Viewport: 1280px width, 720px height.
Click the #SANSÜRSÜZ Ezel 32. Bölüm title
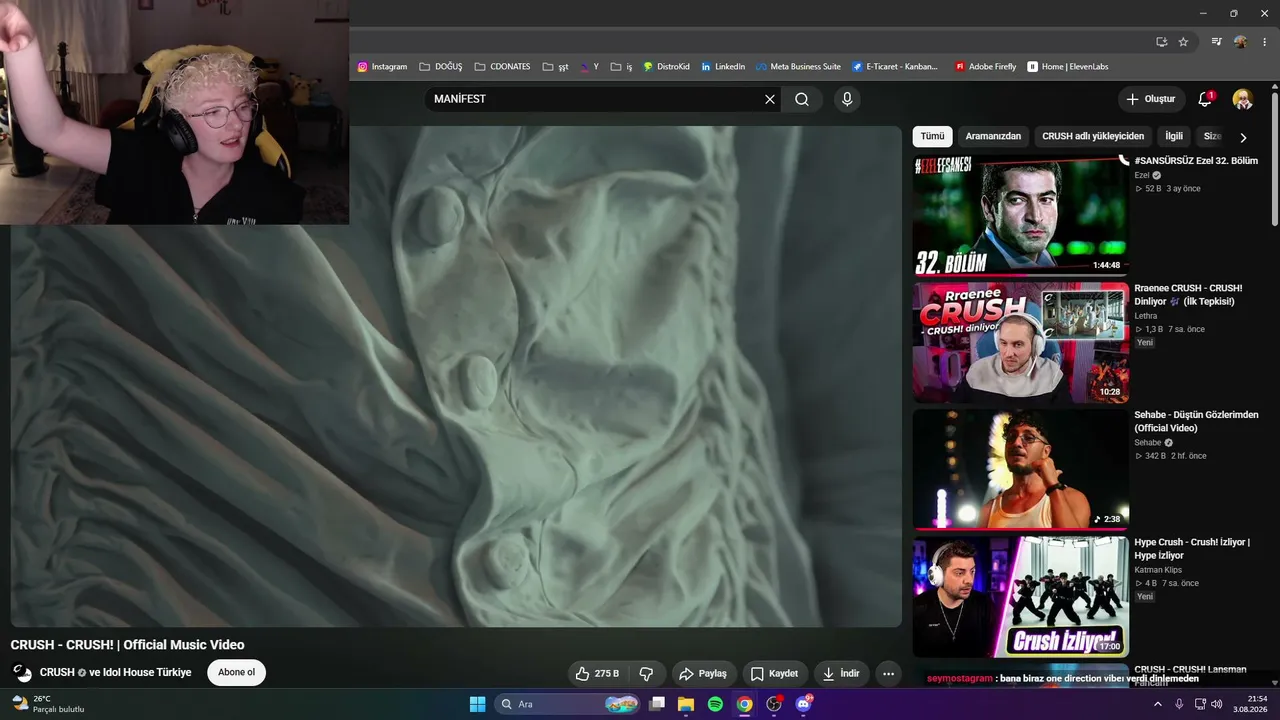tap(1196, 161)
